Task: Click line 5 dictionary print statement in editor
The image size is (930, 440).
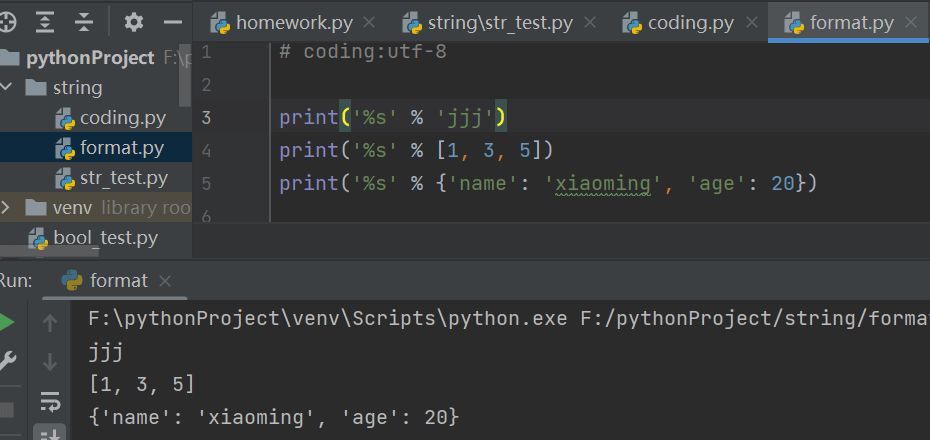Action: click(548, 183)
